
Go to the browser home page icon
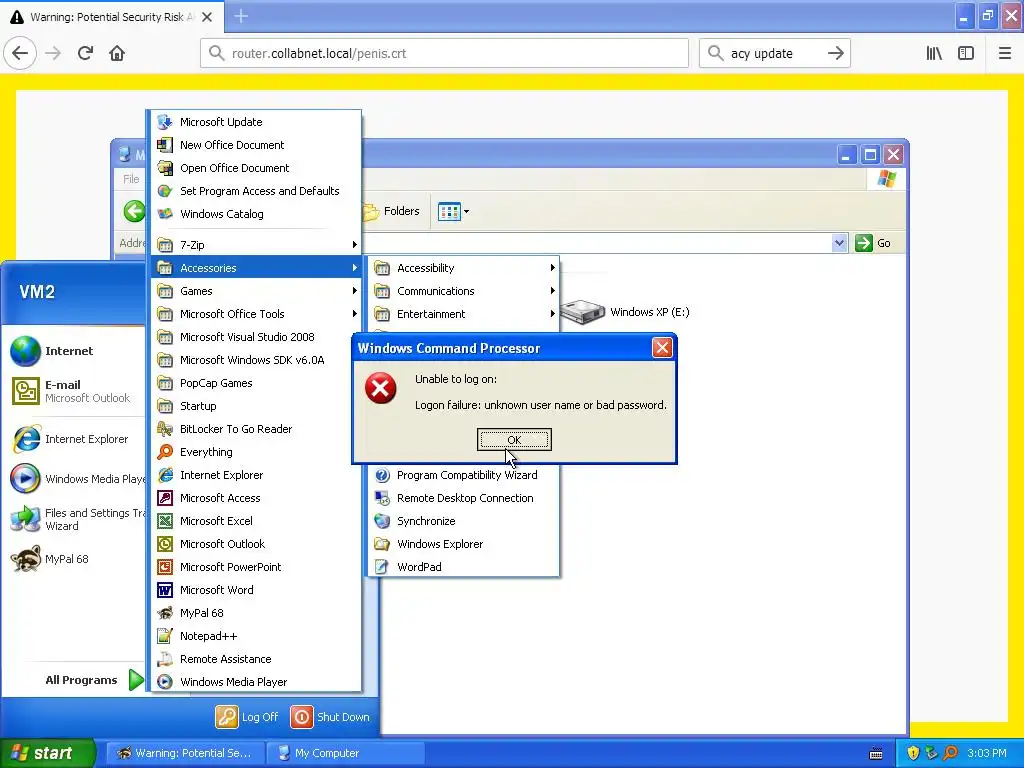(x=117, y=53)
